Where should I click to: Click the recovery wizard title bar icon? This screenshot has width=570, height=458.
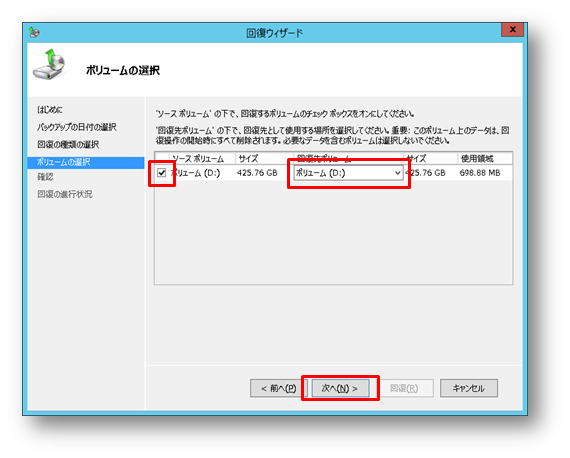click(x=34, y=32)
